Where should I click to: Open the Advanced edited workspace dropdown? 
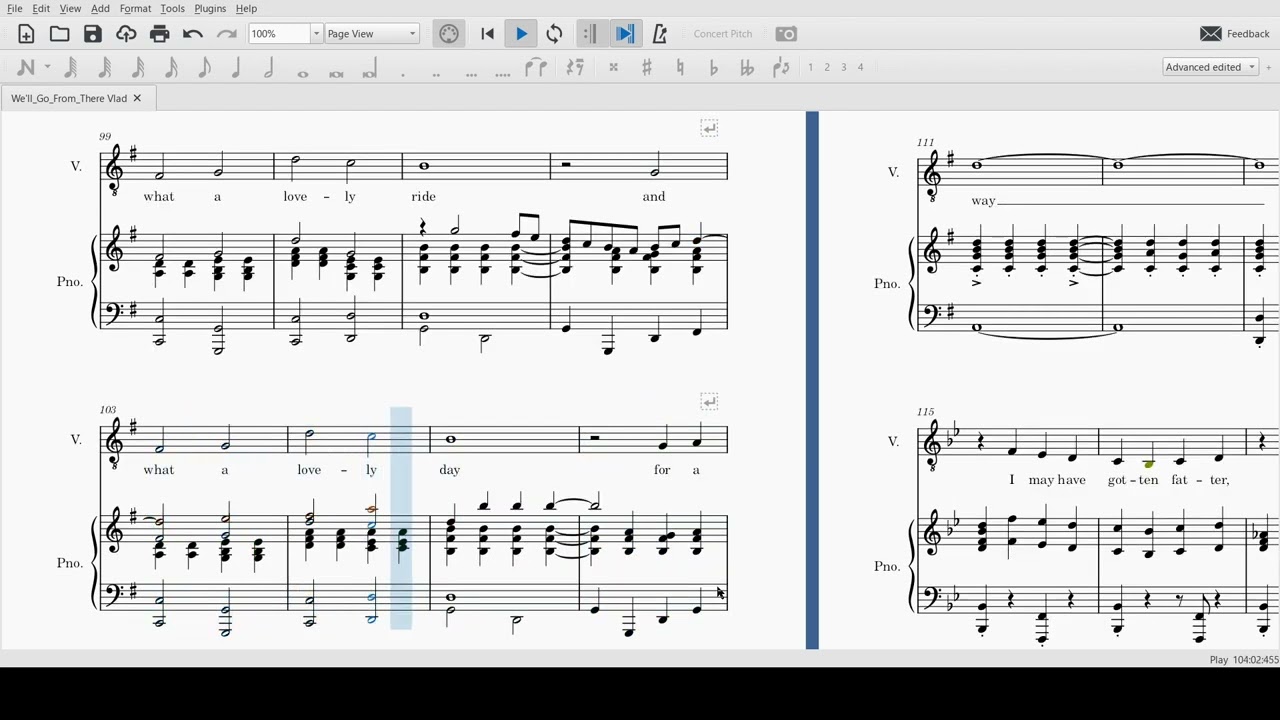(x=1210, y=67)
